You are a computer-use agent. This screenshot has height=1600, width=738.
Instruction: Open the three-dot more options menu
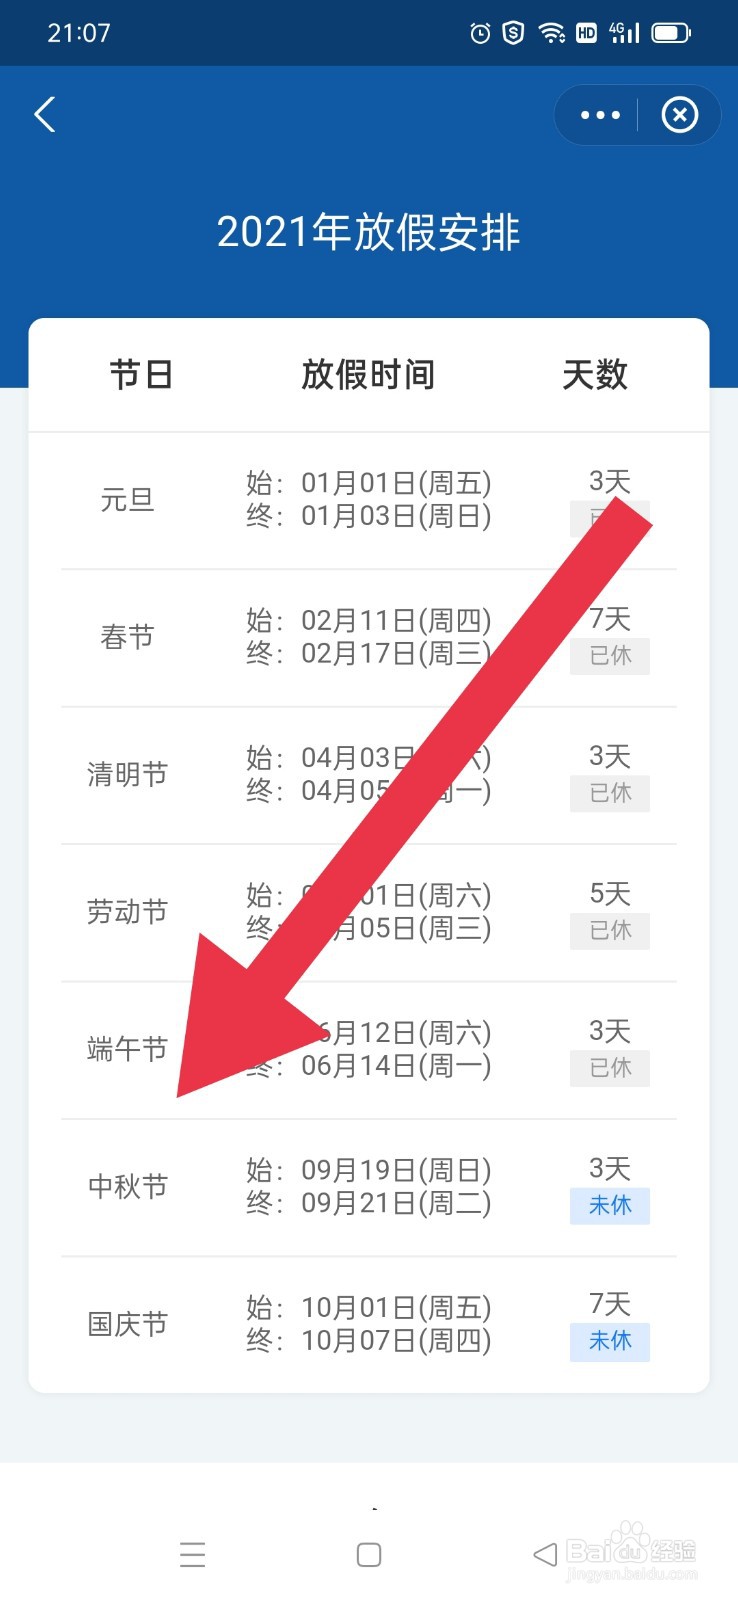600,115
